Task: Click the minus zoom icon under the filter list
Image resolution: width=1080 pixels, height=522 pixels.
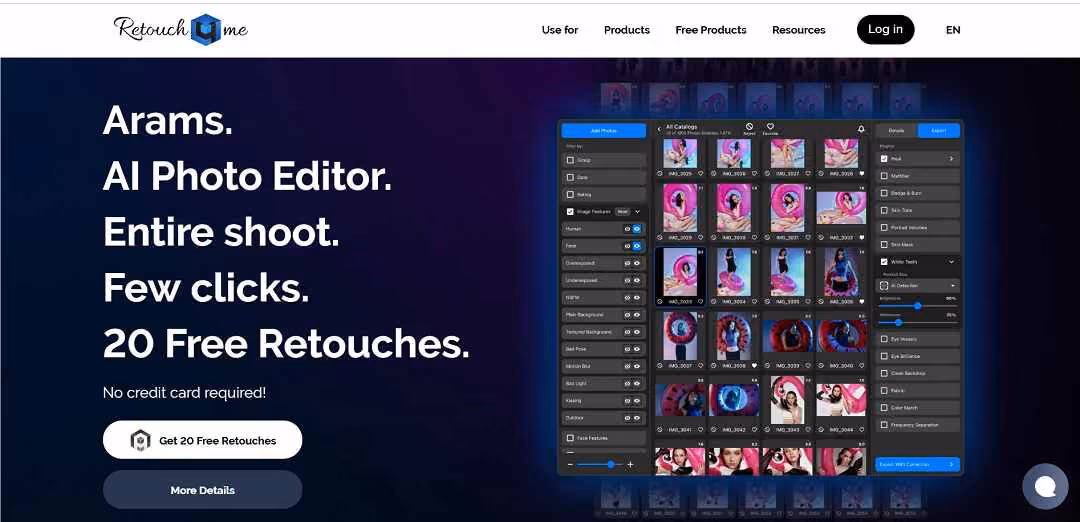Action: tap(570, 465)
